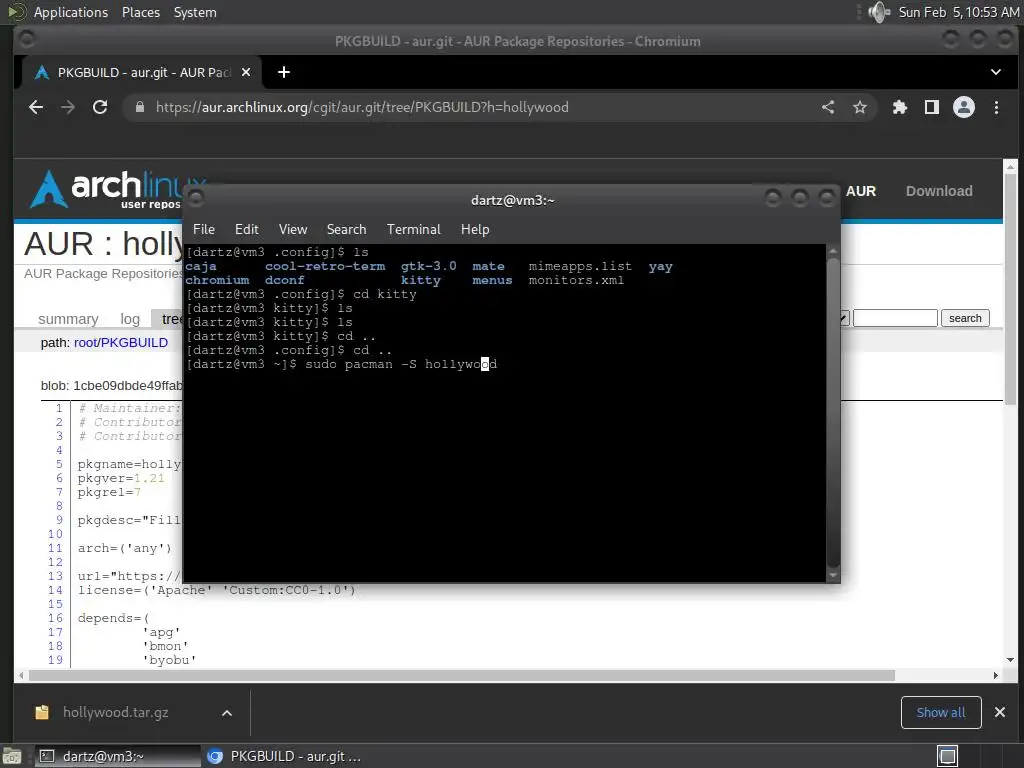1024x768 pixels.
Task: Click the Chromium window menu button
Action: pyautogui.click(x=27, y=40)
